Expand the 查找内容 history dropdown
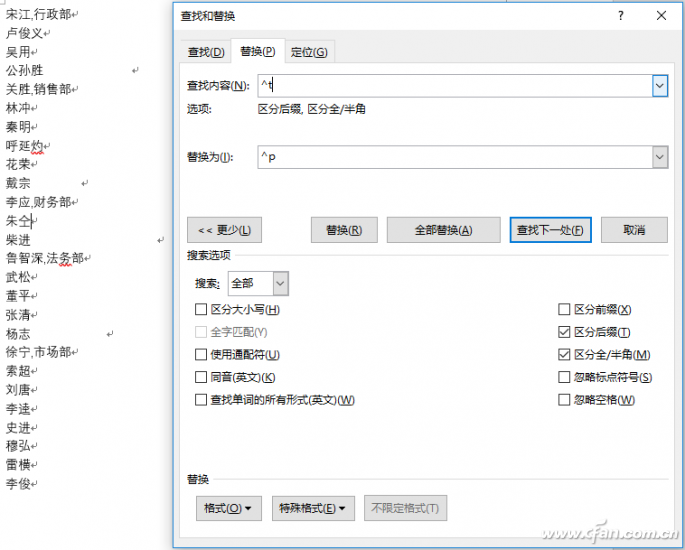685x550 pixels. point(660,86)
